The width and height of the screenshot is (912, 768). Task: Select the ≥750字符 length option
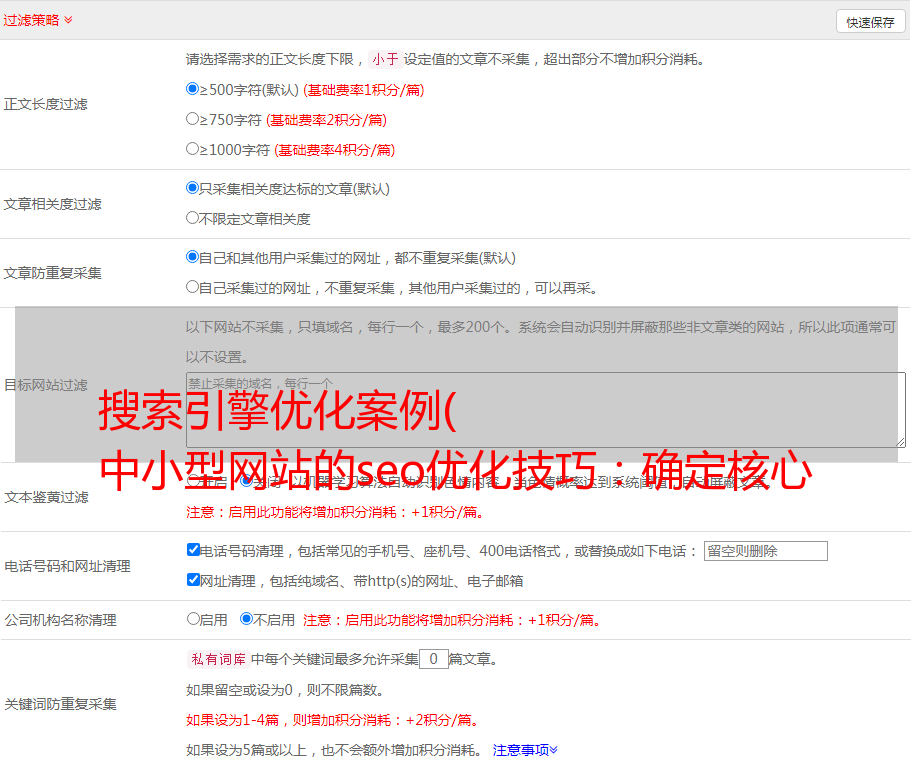193,119
